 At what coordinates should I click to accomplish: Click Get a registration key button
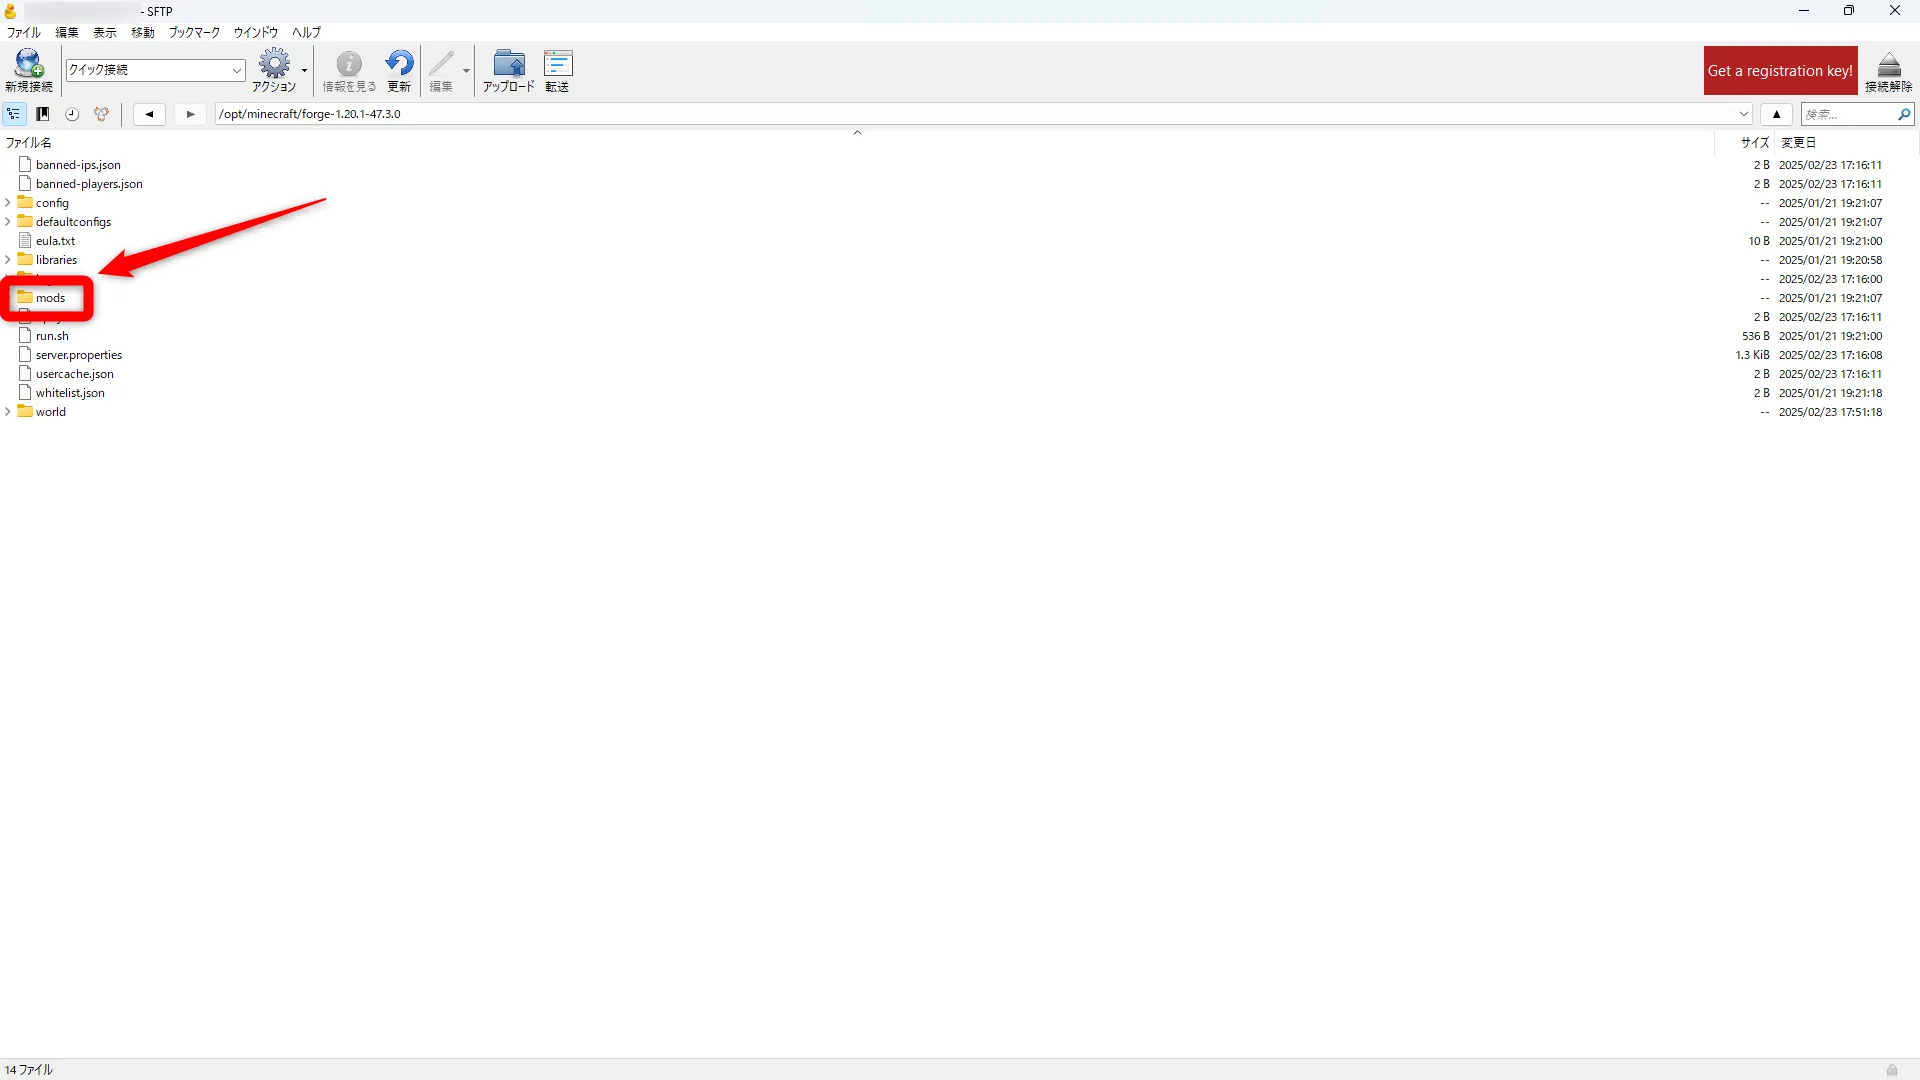coord(1780,71)
